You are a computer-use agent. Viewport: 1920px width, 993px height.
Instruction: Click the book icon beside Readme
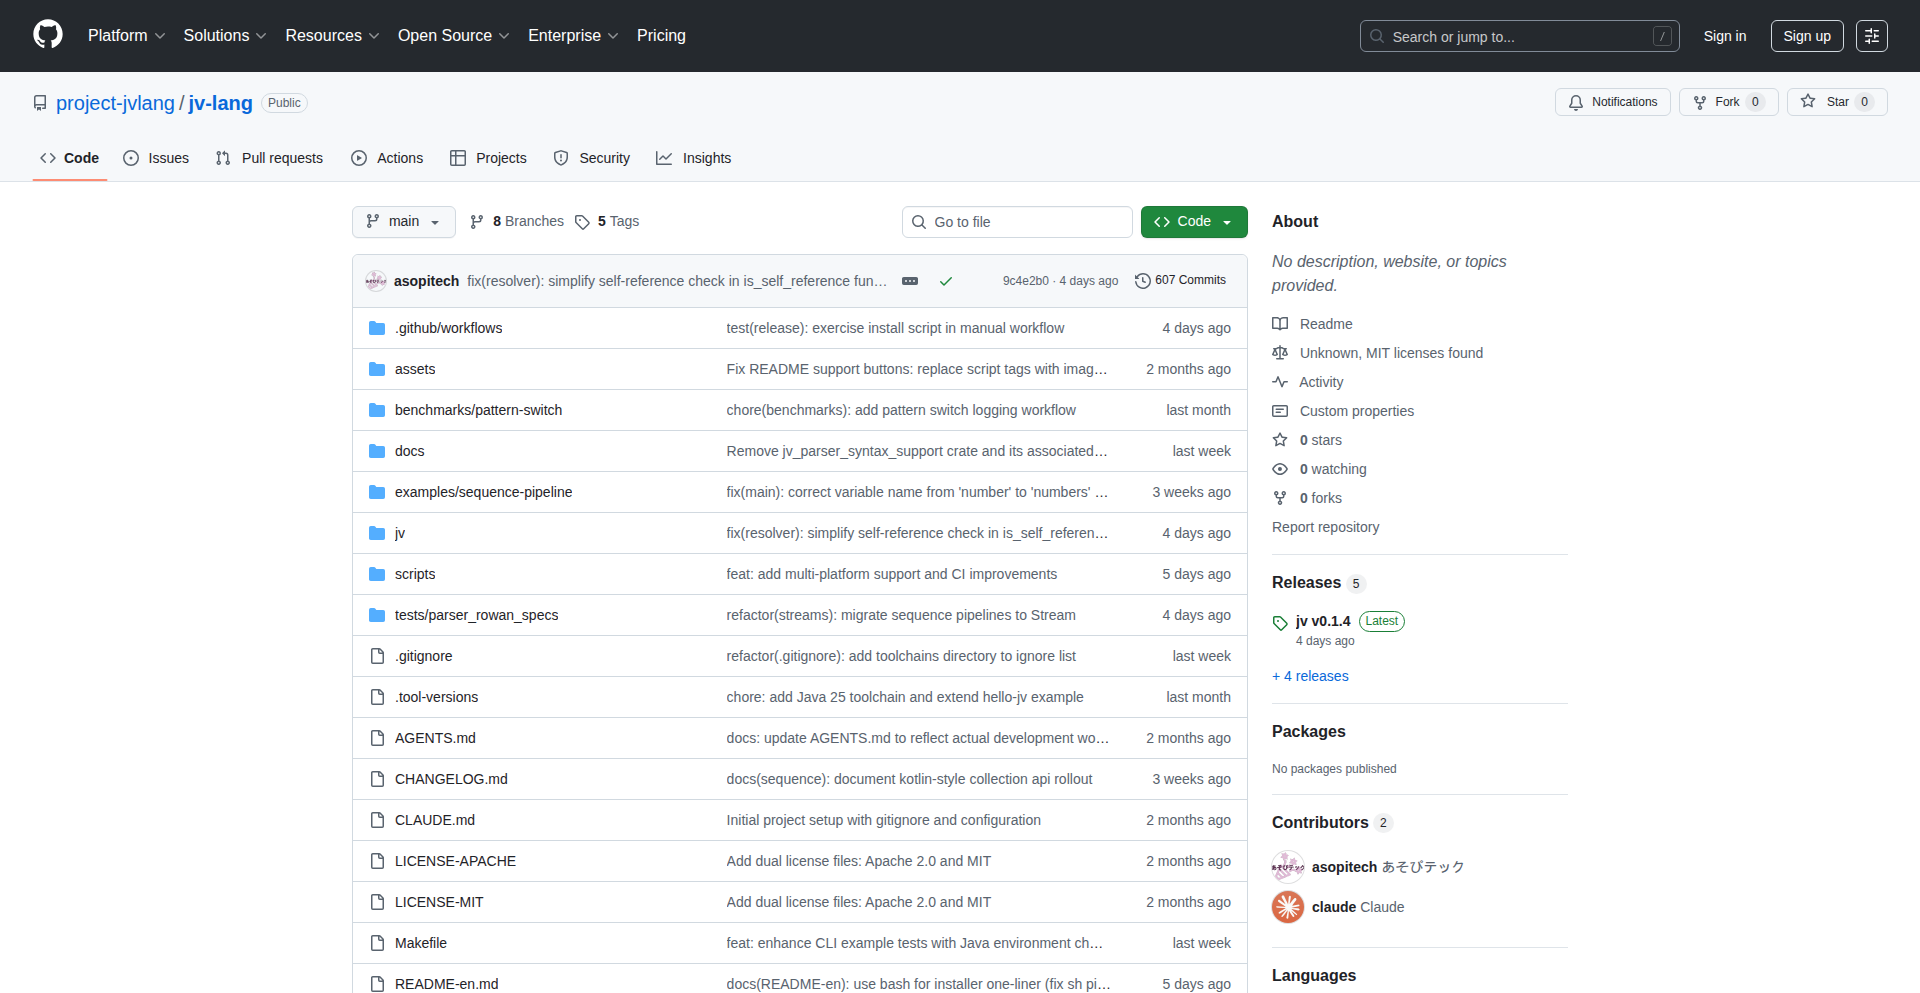click(1280, 324)
